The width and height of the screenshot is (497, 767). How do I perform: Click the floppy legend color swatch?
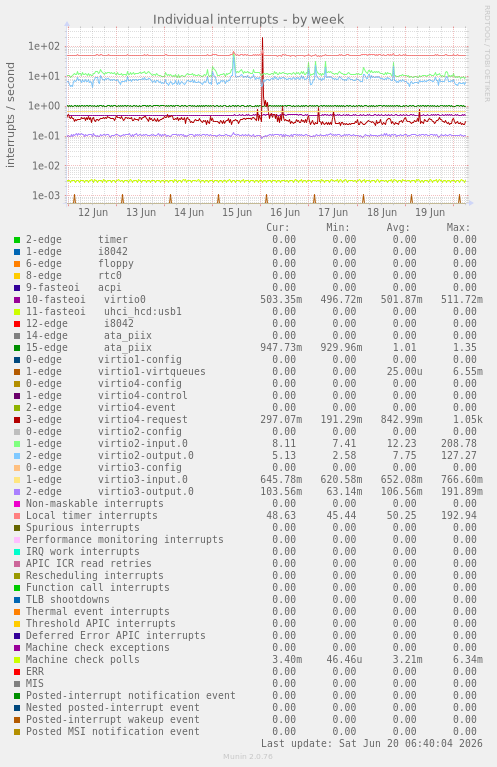click(17, 264)
